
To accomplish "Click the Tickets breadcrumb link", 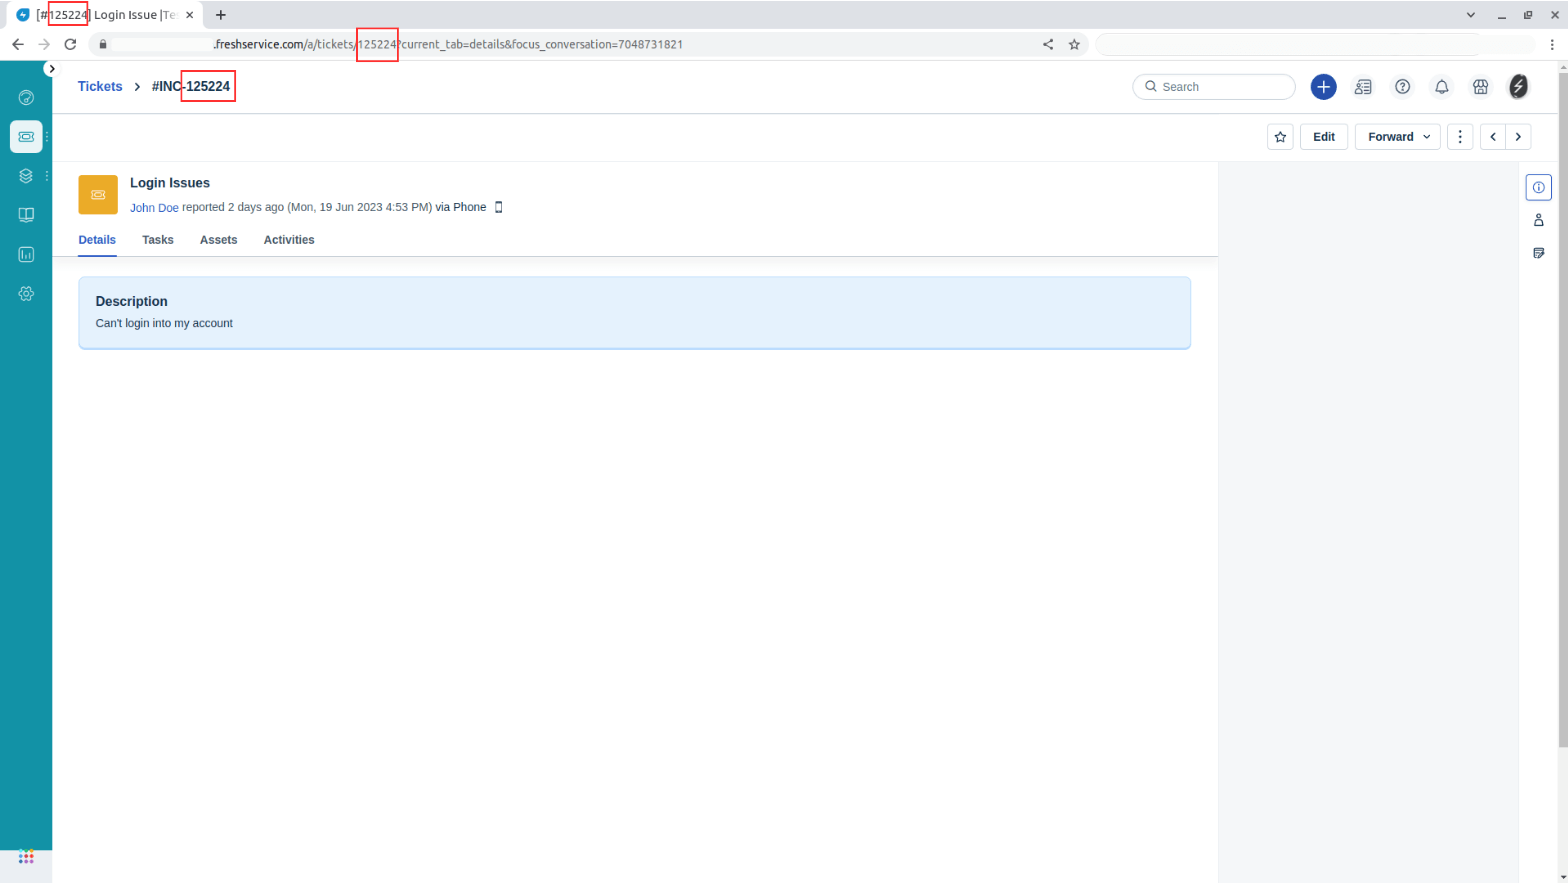I will [100, 86].
